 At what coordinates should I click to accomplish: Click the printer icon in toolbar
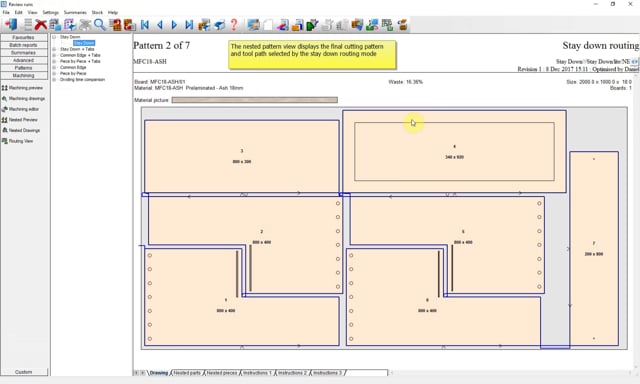219,25
